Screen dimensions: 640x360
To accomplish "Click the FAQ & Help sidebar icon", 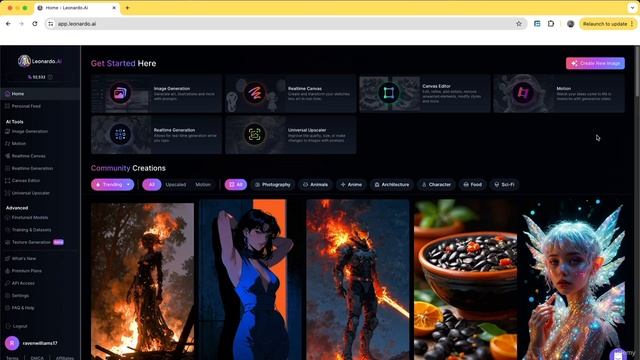I will (x=7, y=308).
